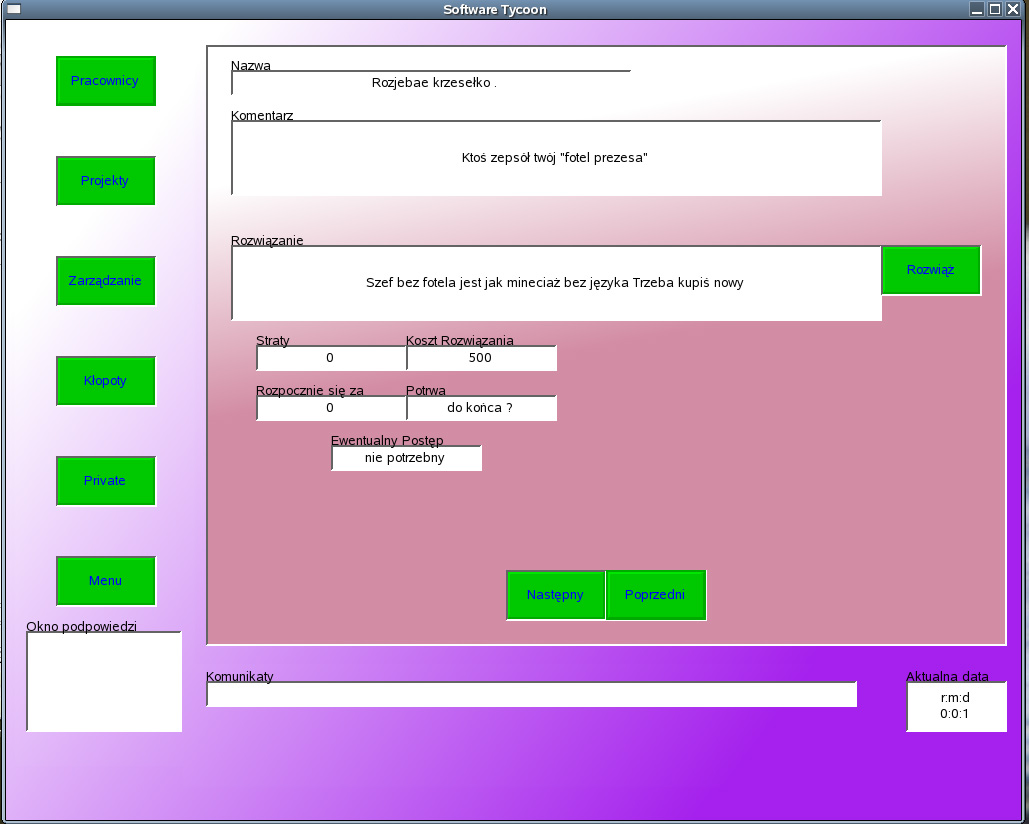Go to the Projekty screen
Viewport: 1029px width, 824px height.
[x=105, y=181]
